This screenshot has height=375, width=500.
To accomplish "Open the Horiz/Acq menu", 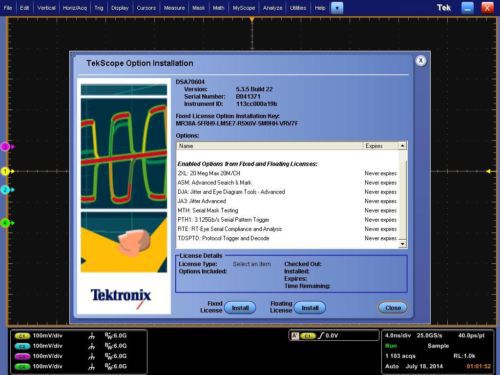I will [75, 8].
